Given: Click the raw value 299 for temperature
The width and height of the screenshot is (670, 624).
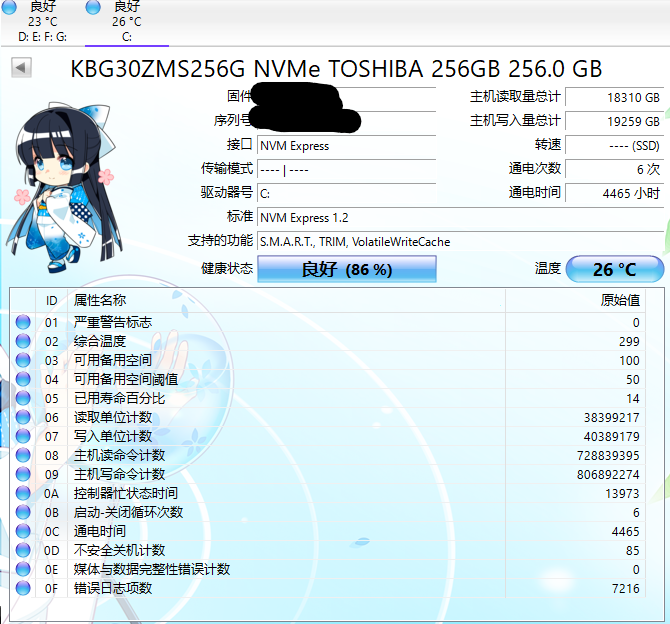Looking at the screenshot, I should [629, 341].
